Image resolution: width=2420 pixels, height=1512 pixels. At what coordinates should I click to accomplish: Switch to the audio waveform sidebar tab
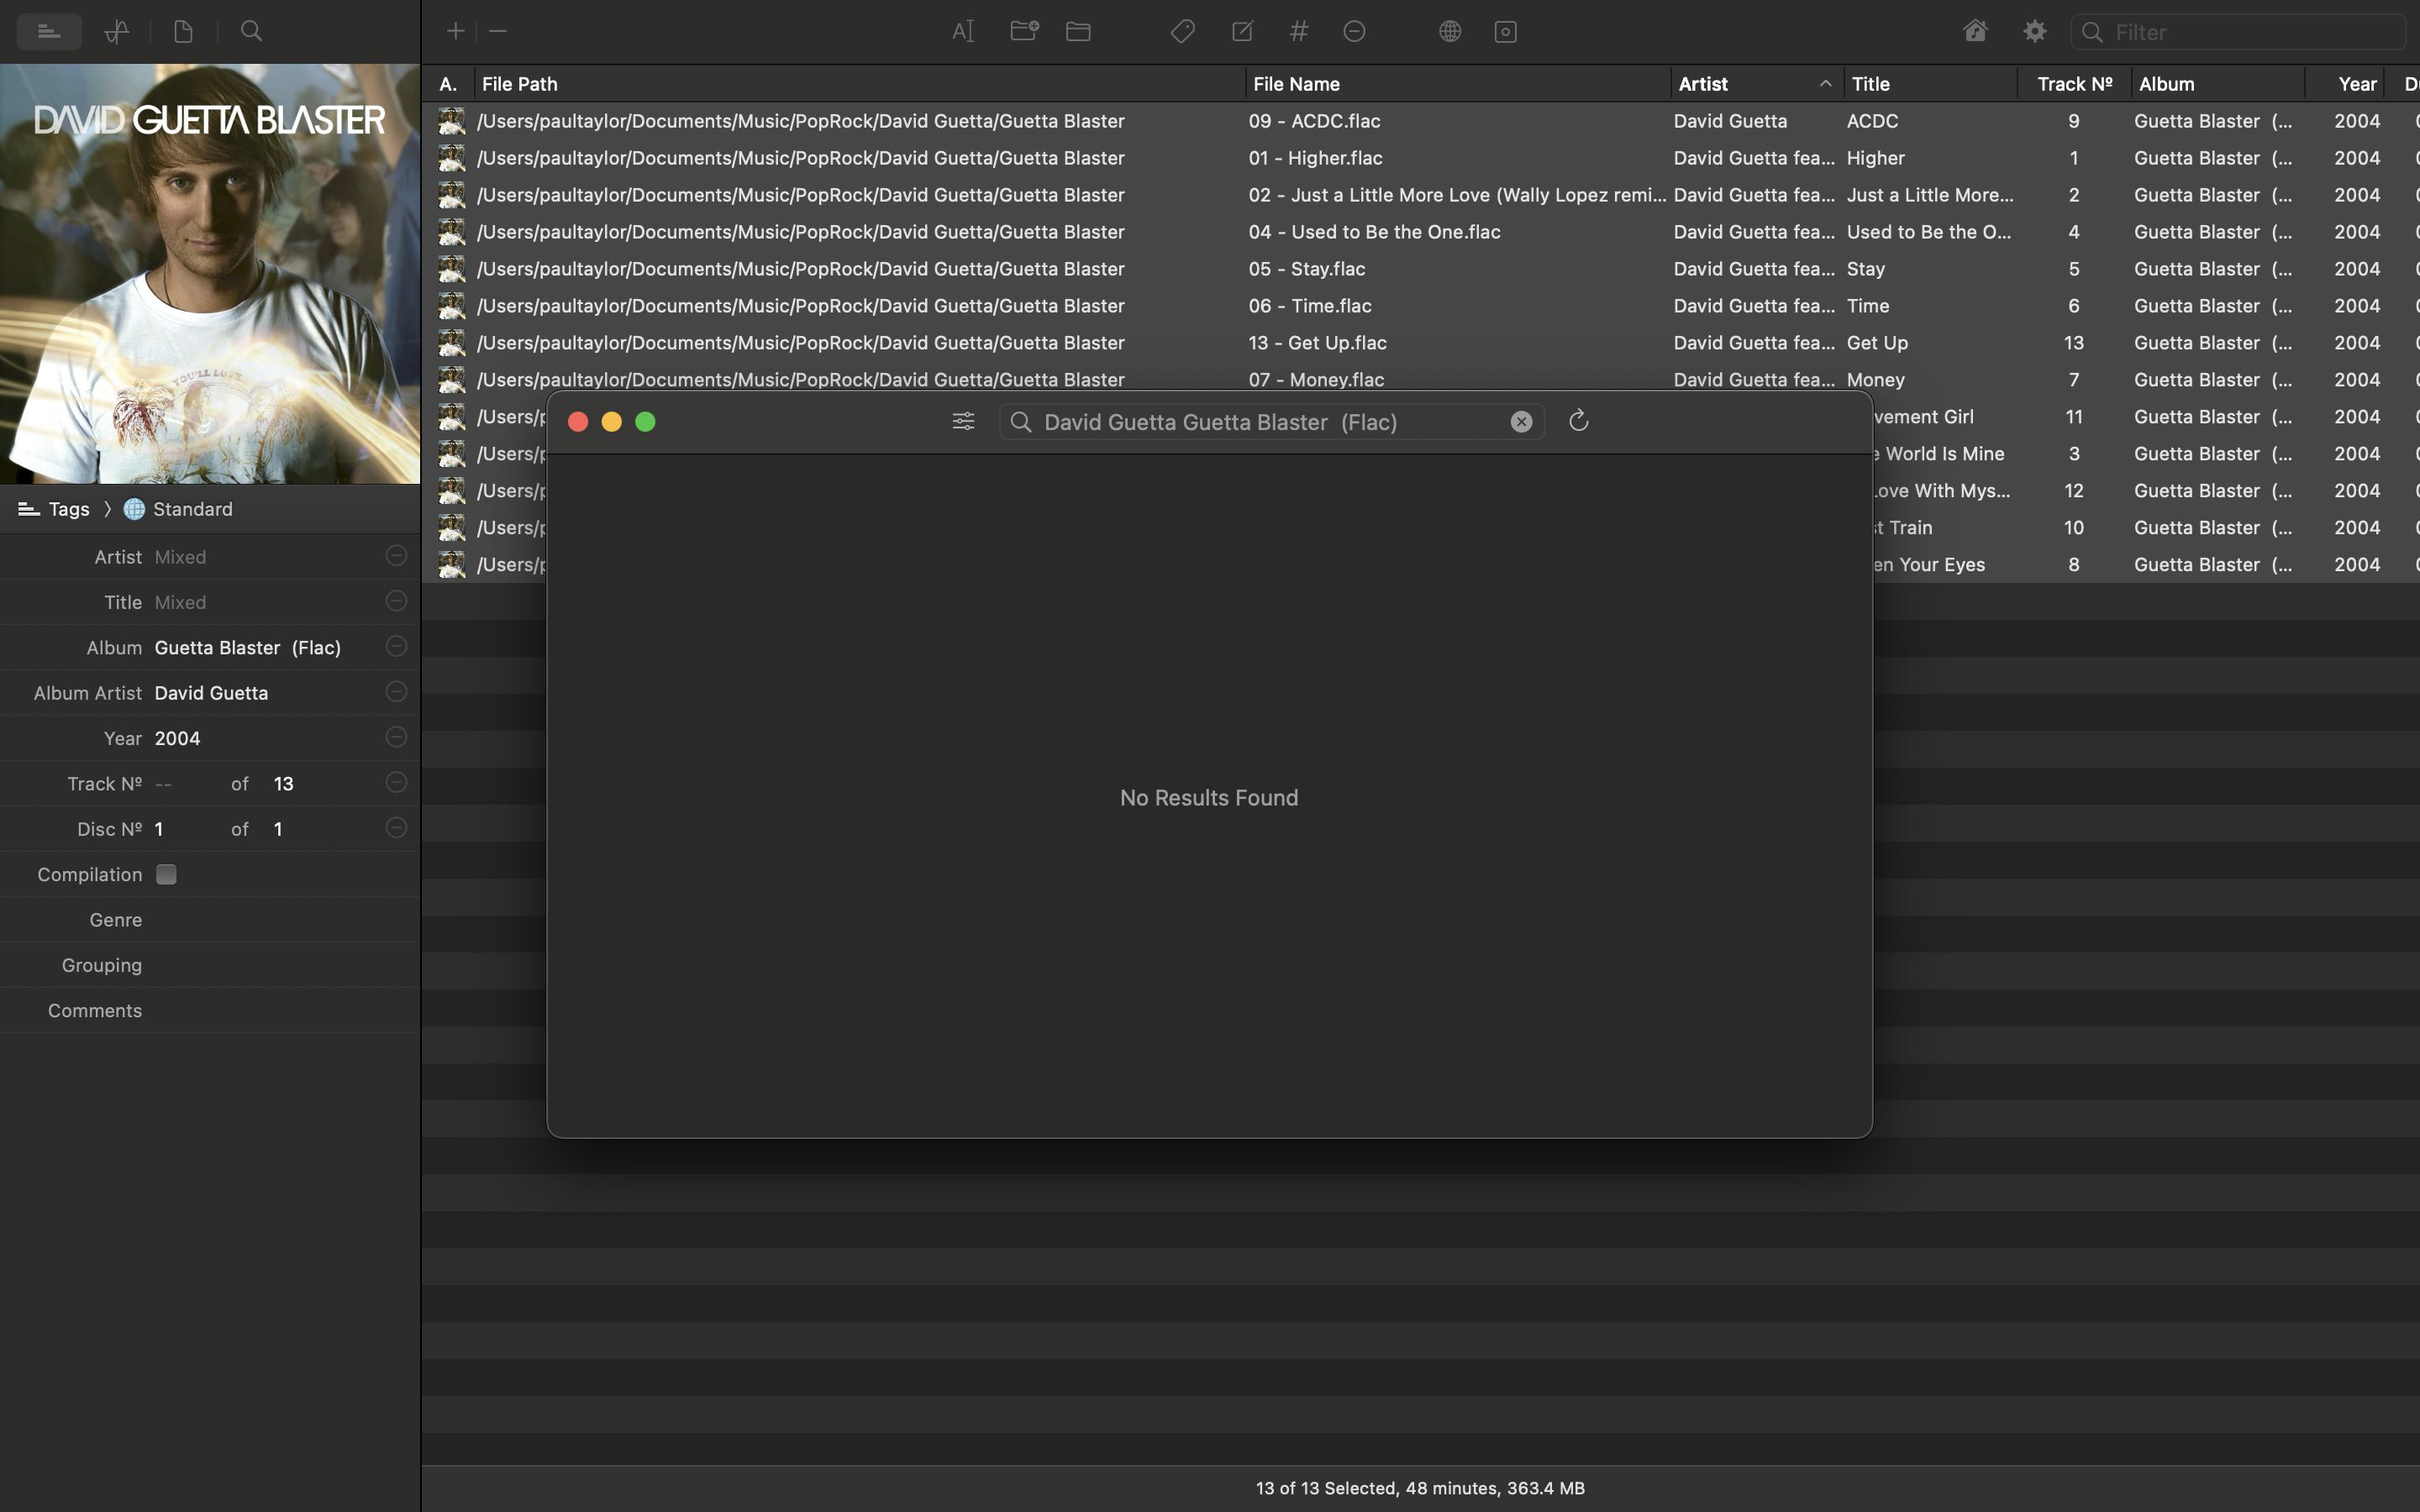(117, 31)
